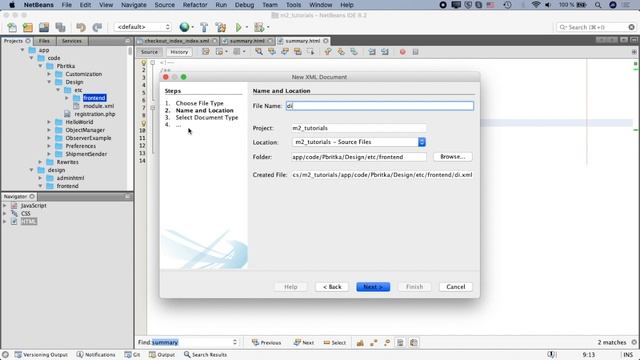This screenshot has width=640, height=360.
Task: Click the green Run Project icon
Action: pyautogui.click(x=239, y=27)
